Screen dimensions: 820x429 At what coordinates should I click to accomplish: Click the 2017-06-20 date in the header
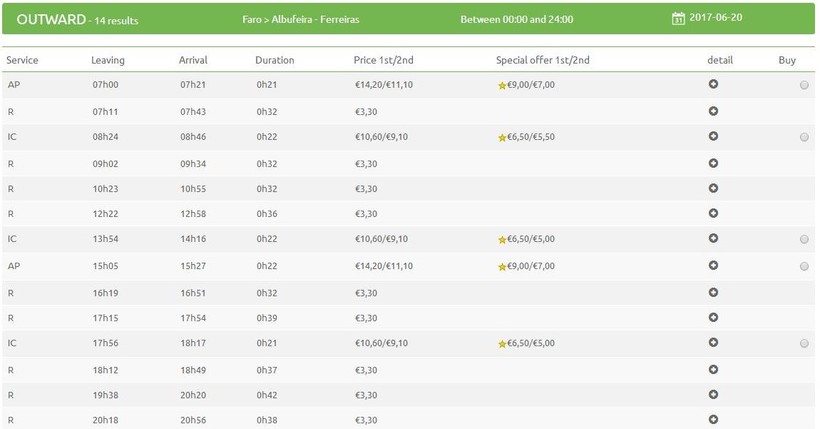(718, 18)
